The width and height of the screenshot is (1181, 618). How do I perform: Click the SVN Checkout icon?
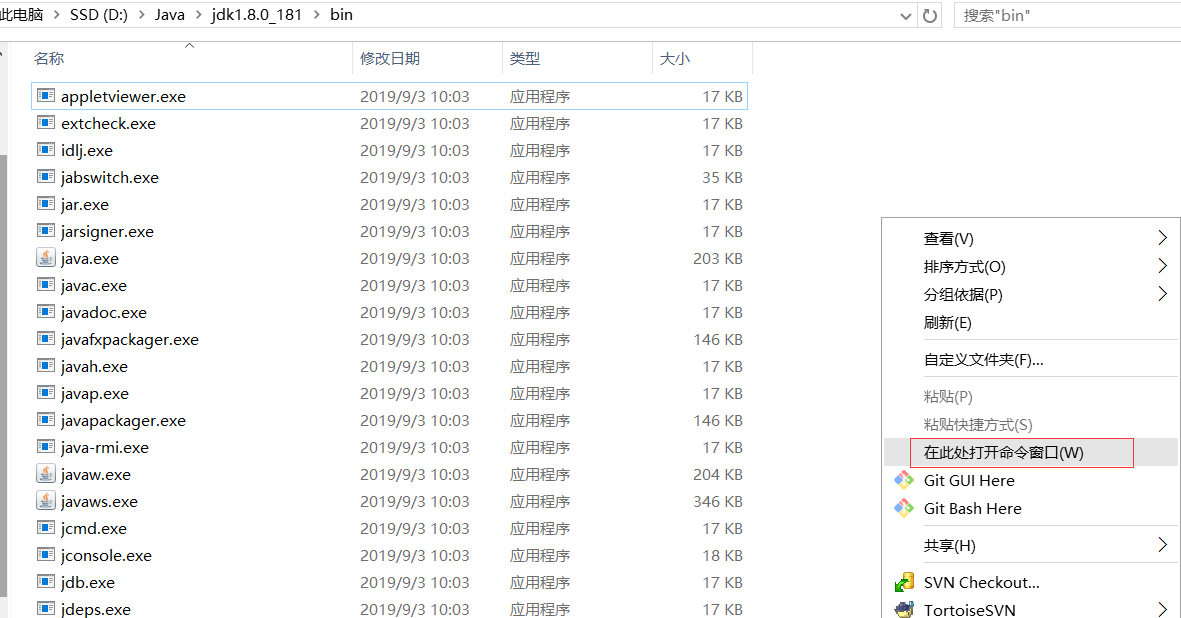pos(903,581)
